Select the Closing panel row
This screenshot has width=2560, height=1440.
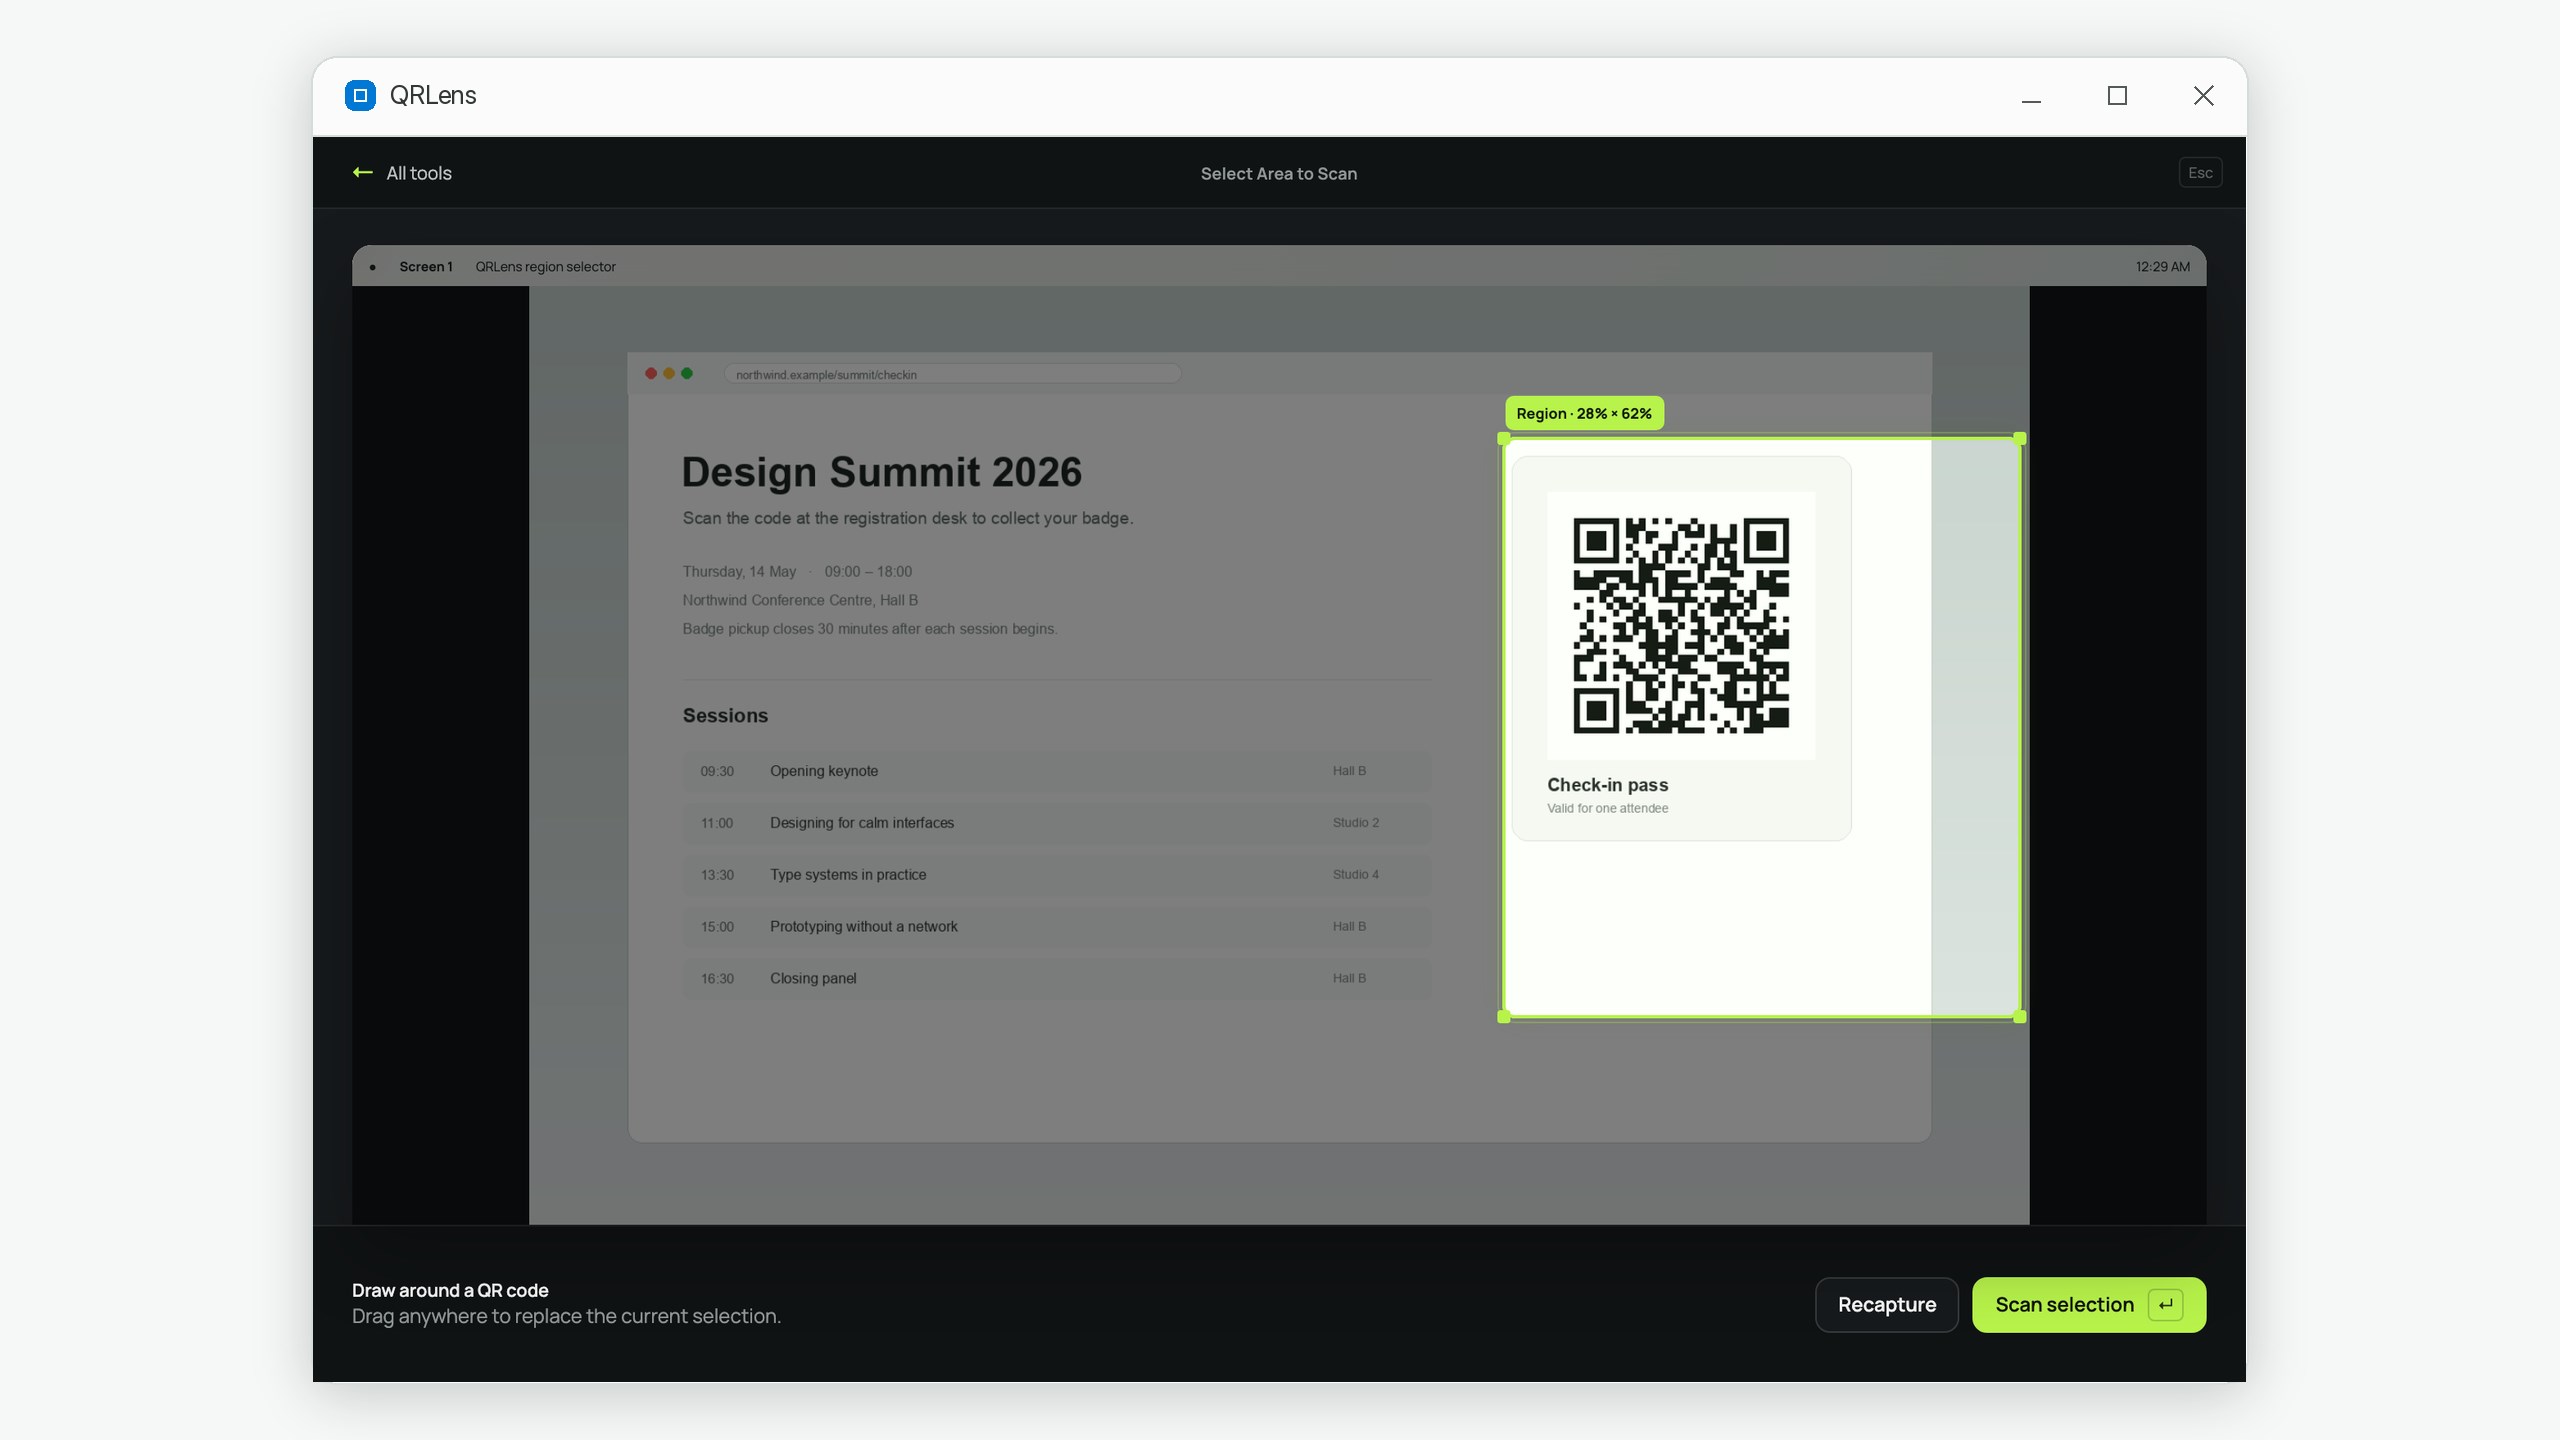(x=1057, y=979)
